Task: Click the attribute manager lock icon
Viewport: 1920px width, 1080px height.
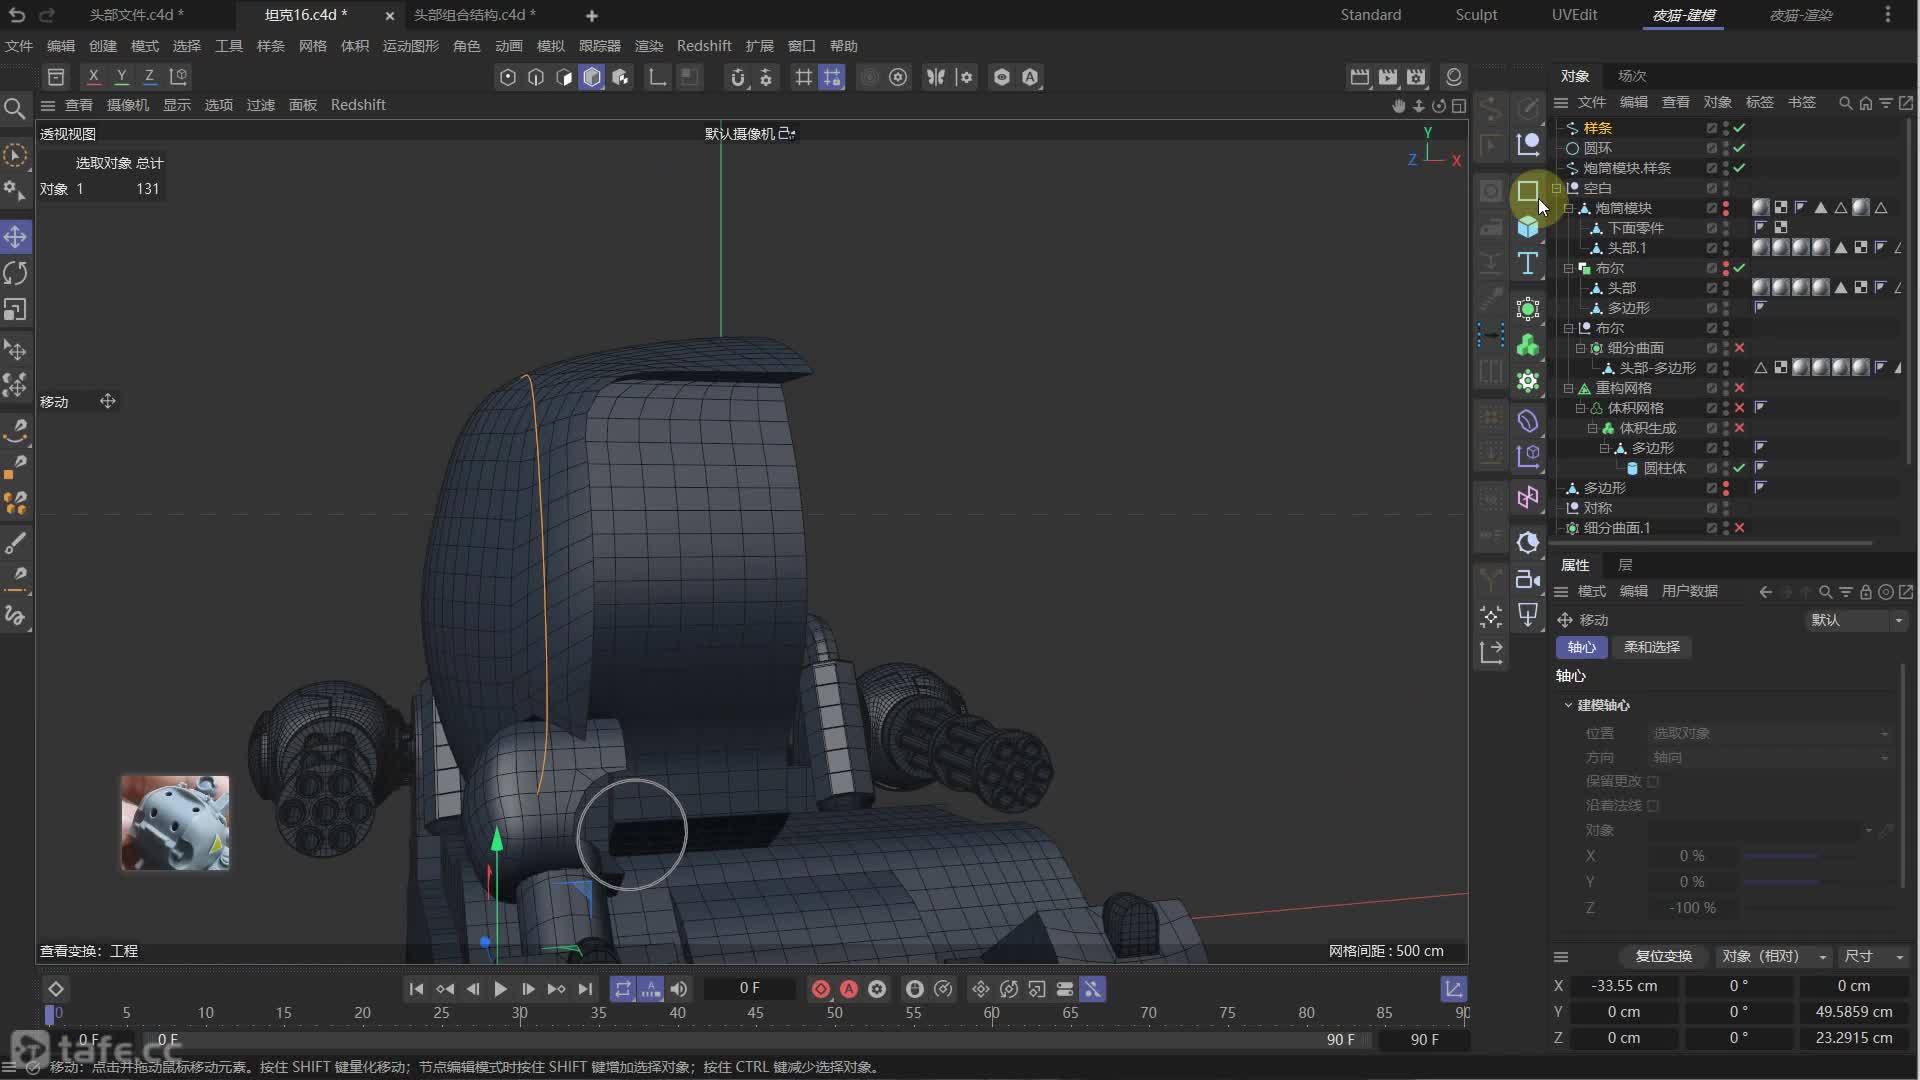Action: pyautogui.click(x=1866, y=592)
